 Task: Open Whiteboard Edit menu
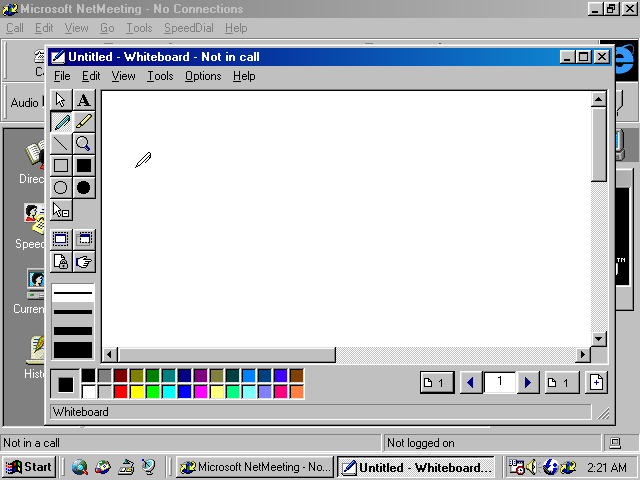pos(91,76)
